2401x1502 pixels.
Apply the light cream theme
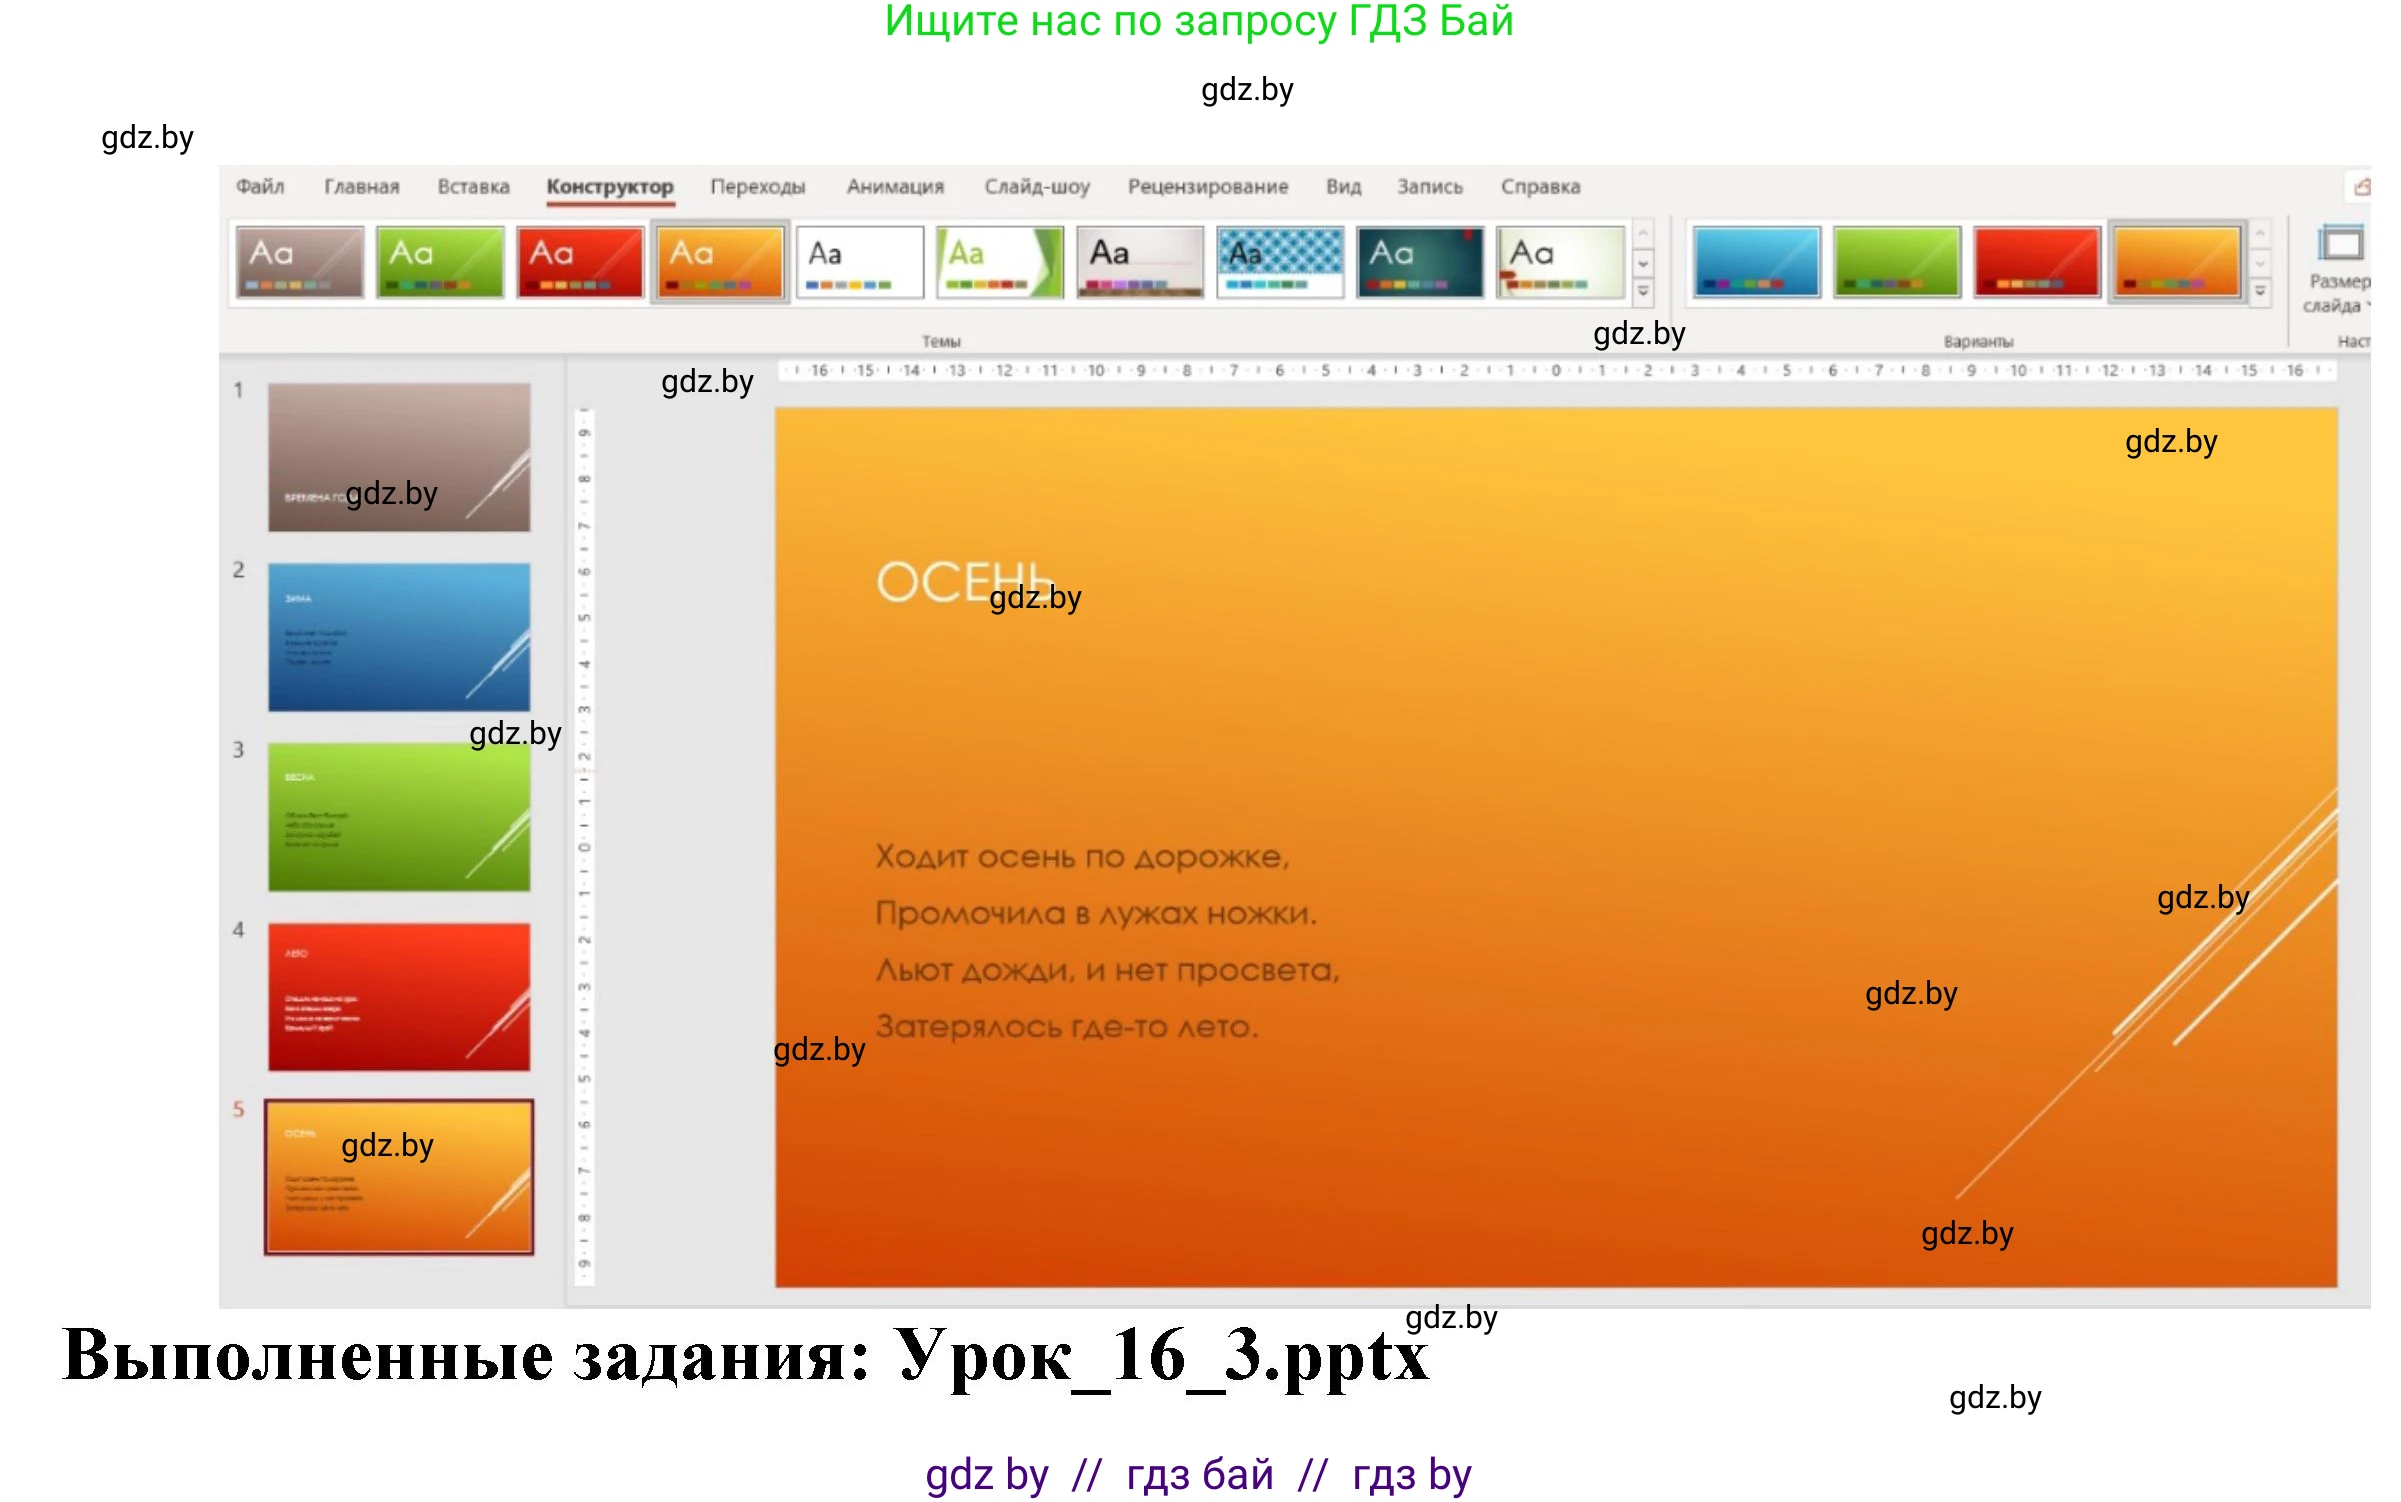pyautogui.click(x=1560, y=262)
